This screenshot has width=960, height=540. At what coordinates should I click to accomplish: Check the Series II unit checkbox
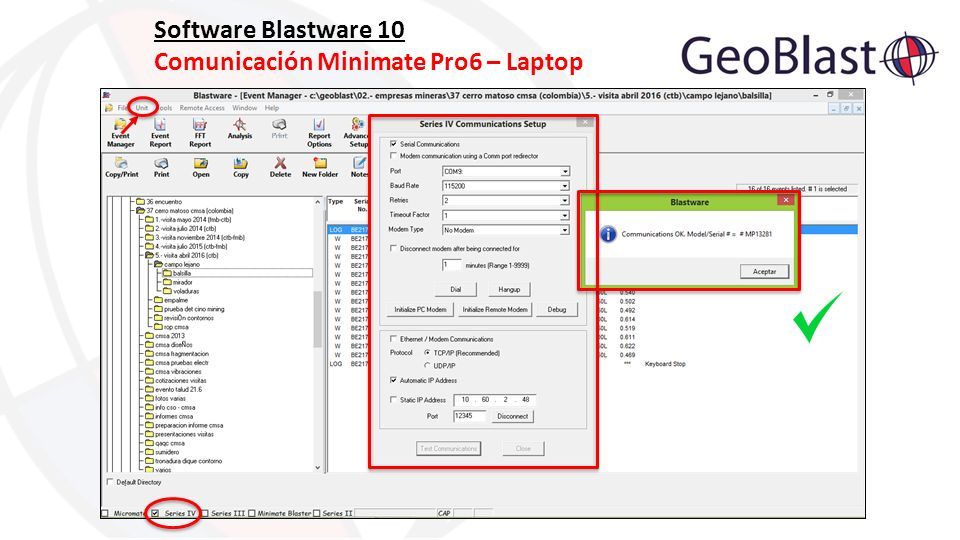click(317, 513)
